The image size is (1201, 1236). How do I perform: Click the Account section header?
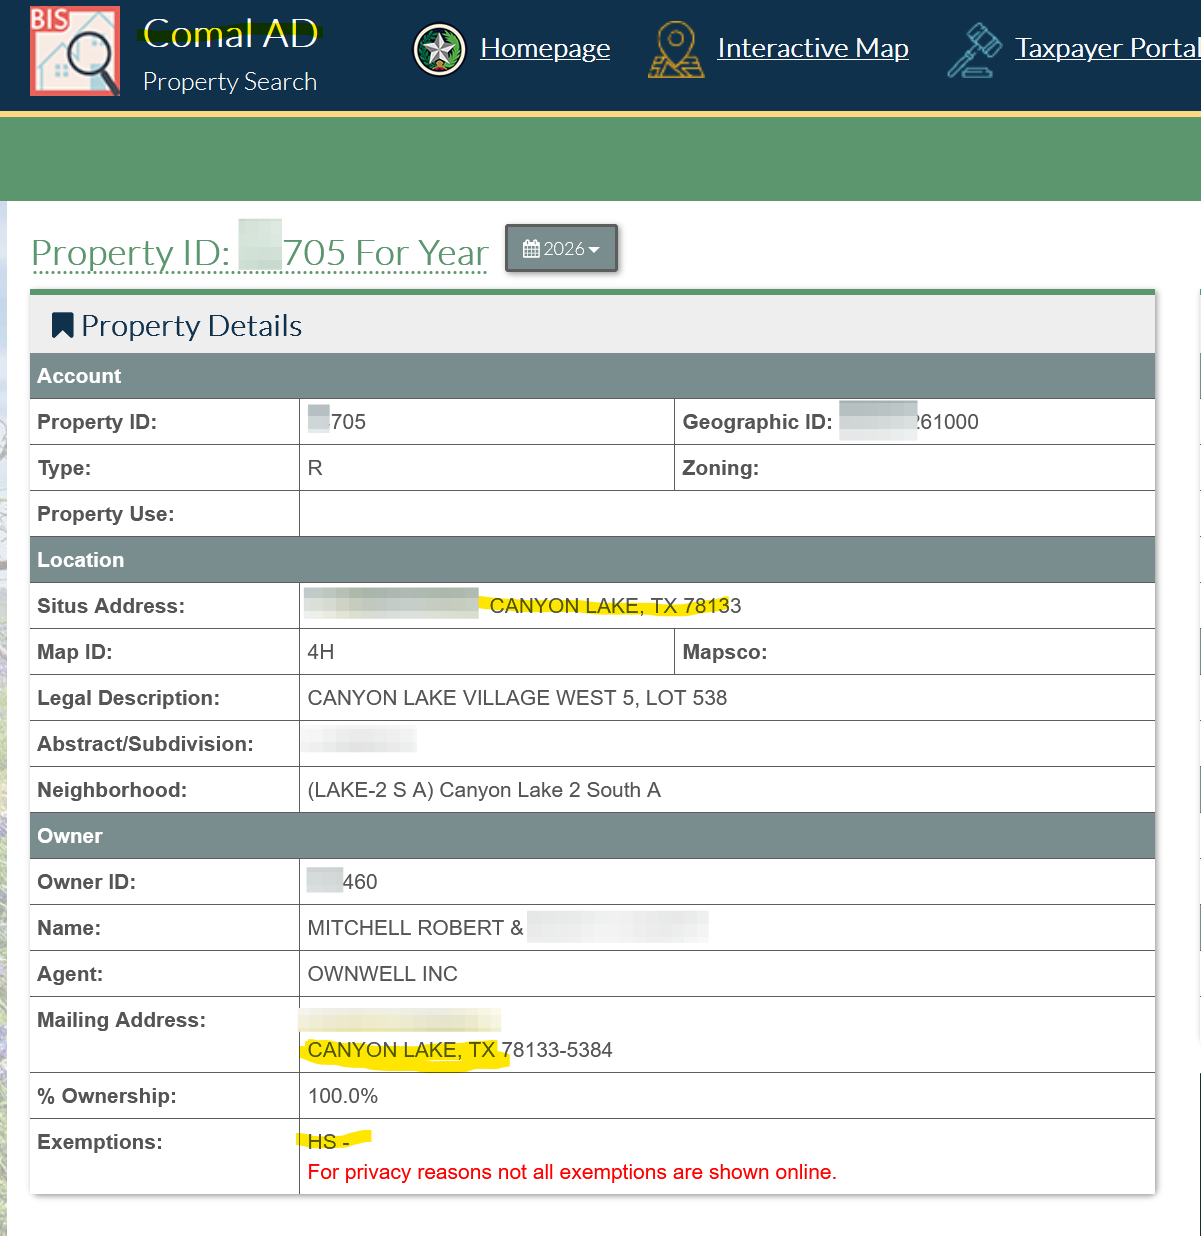pos(592,376)
